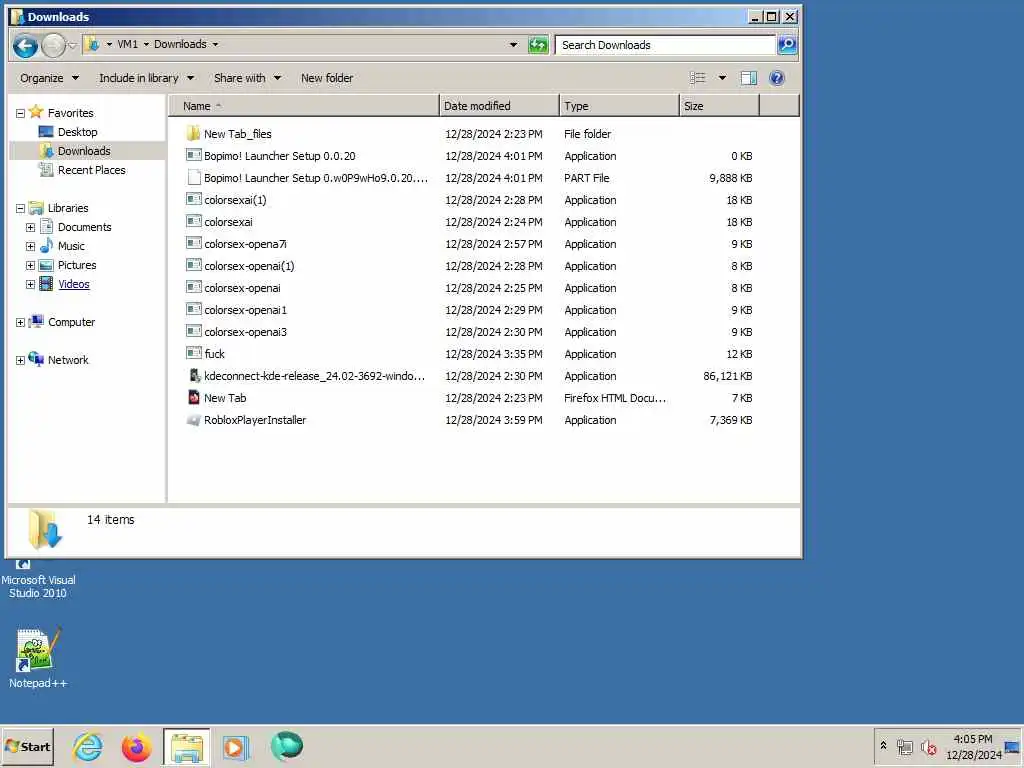Open the Start menu
This screenshot has height=768, width=1024.
[27, 746]
